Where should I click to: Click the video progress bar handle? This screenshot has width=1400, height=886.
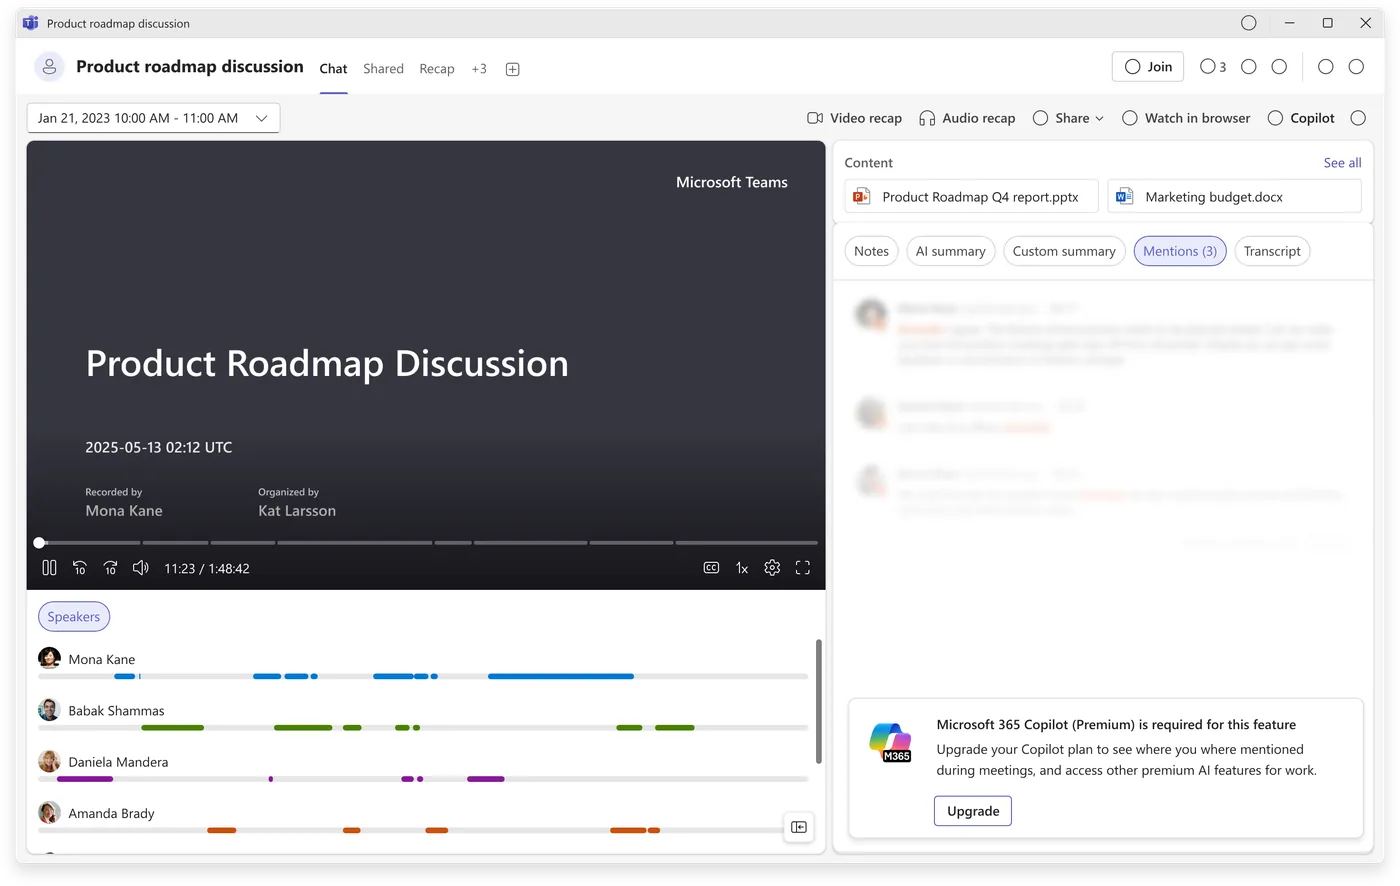[x=39, y=543]
